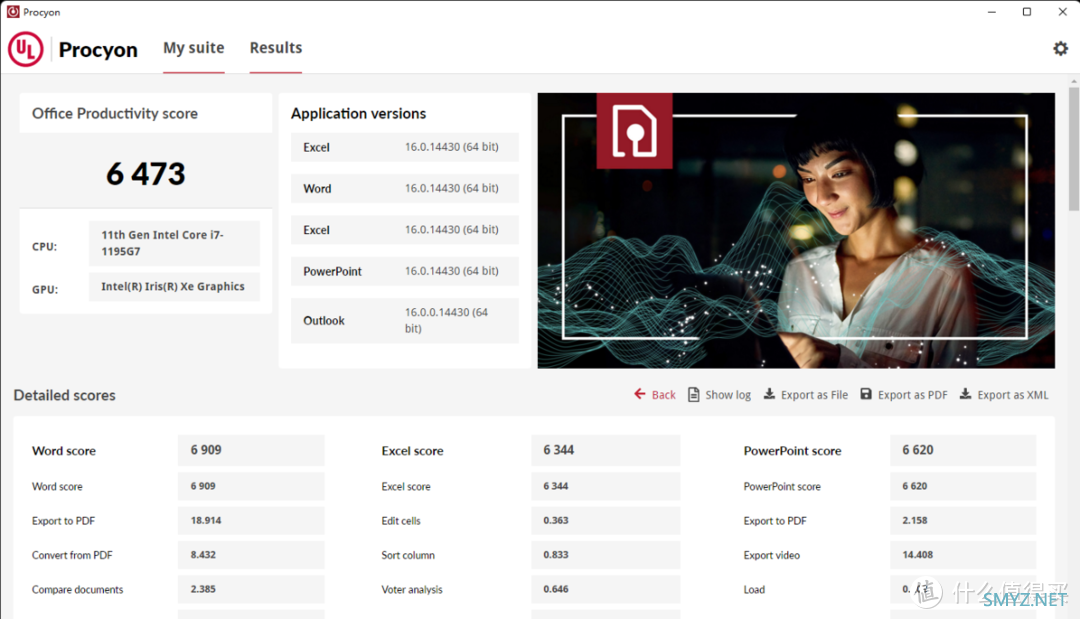Click the Export as File download icon
Image resolution: width=1080 pixels, height=619 pixels.
click(769, 394)
